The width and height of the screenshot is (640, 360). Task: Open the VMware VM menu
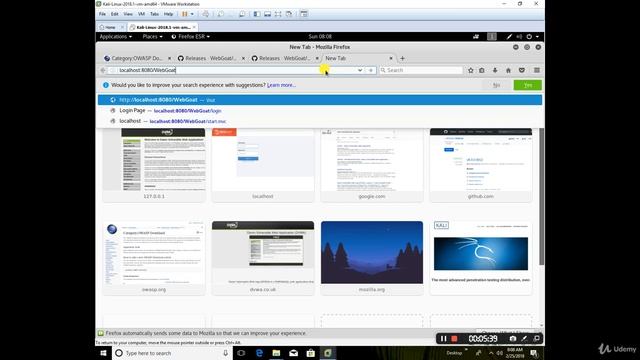tap(141, 14)
